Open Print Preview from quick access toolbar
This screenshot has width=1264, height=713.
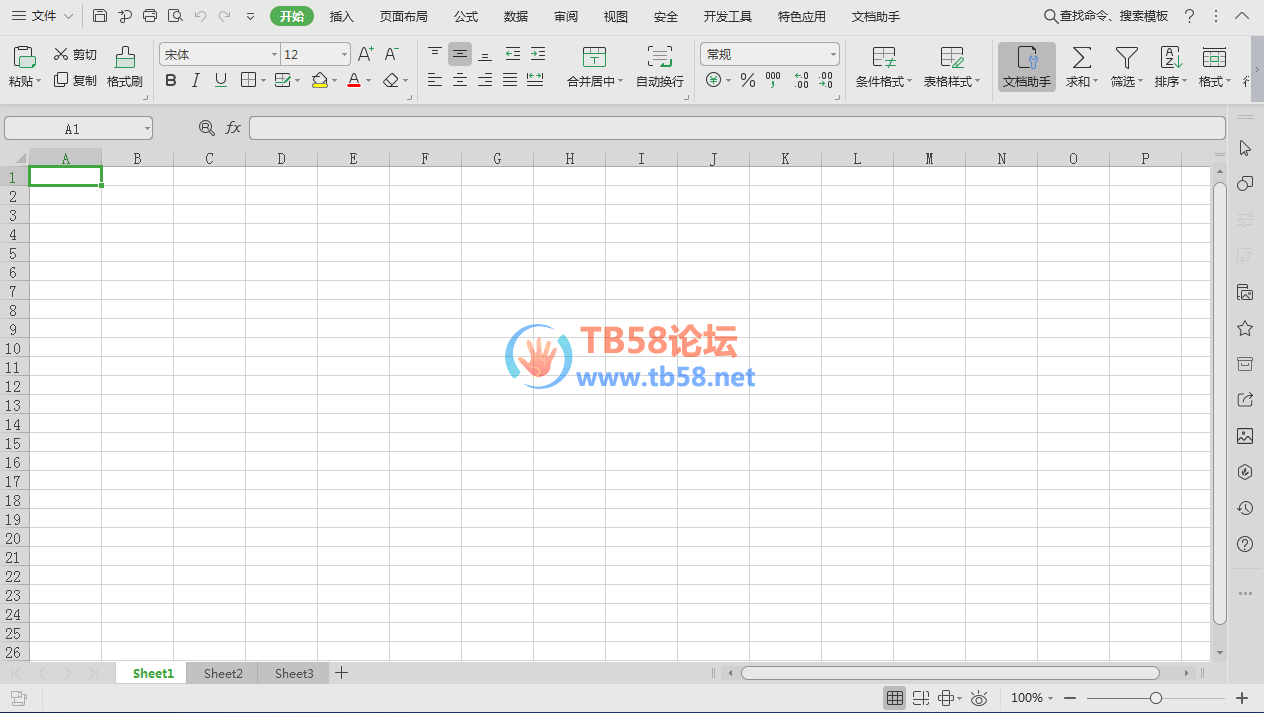(175, 16)
